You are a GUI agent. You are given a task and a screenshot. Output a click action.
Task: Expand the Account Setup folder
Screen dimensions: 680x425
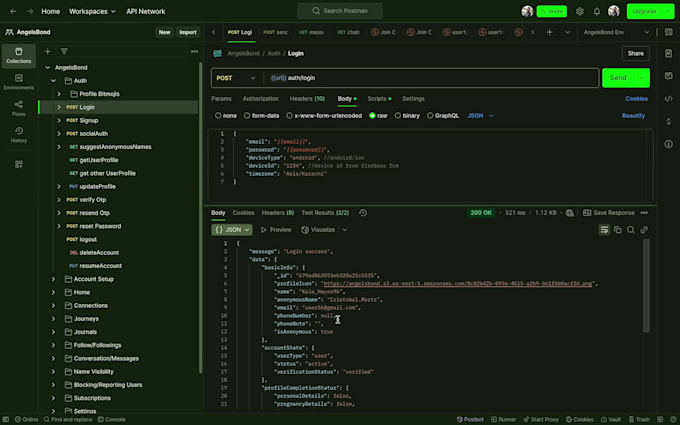[53, 279]
